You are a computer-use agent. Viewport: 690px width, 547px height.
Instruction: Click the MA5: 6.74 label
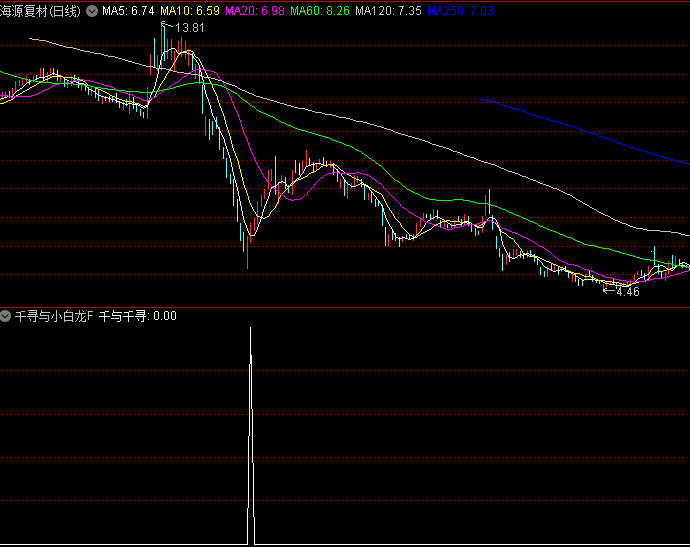pyautogui.click(x=128, y=11)
